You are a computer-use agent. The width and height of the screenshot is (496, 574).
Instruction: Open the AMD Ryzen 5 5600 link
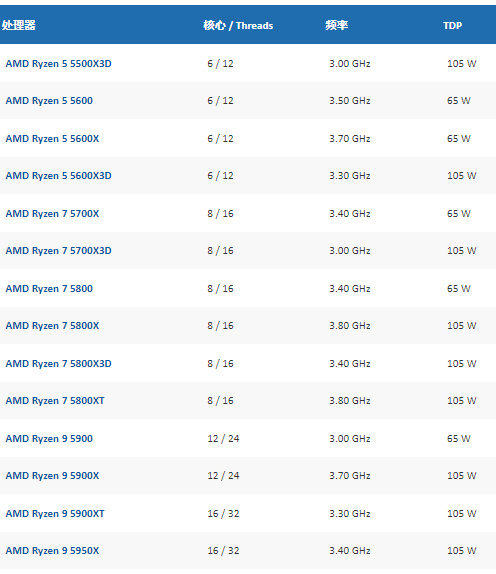point(49,101)
